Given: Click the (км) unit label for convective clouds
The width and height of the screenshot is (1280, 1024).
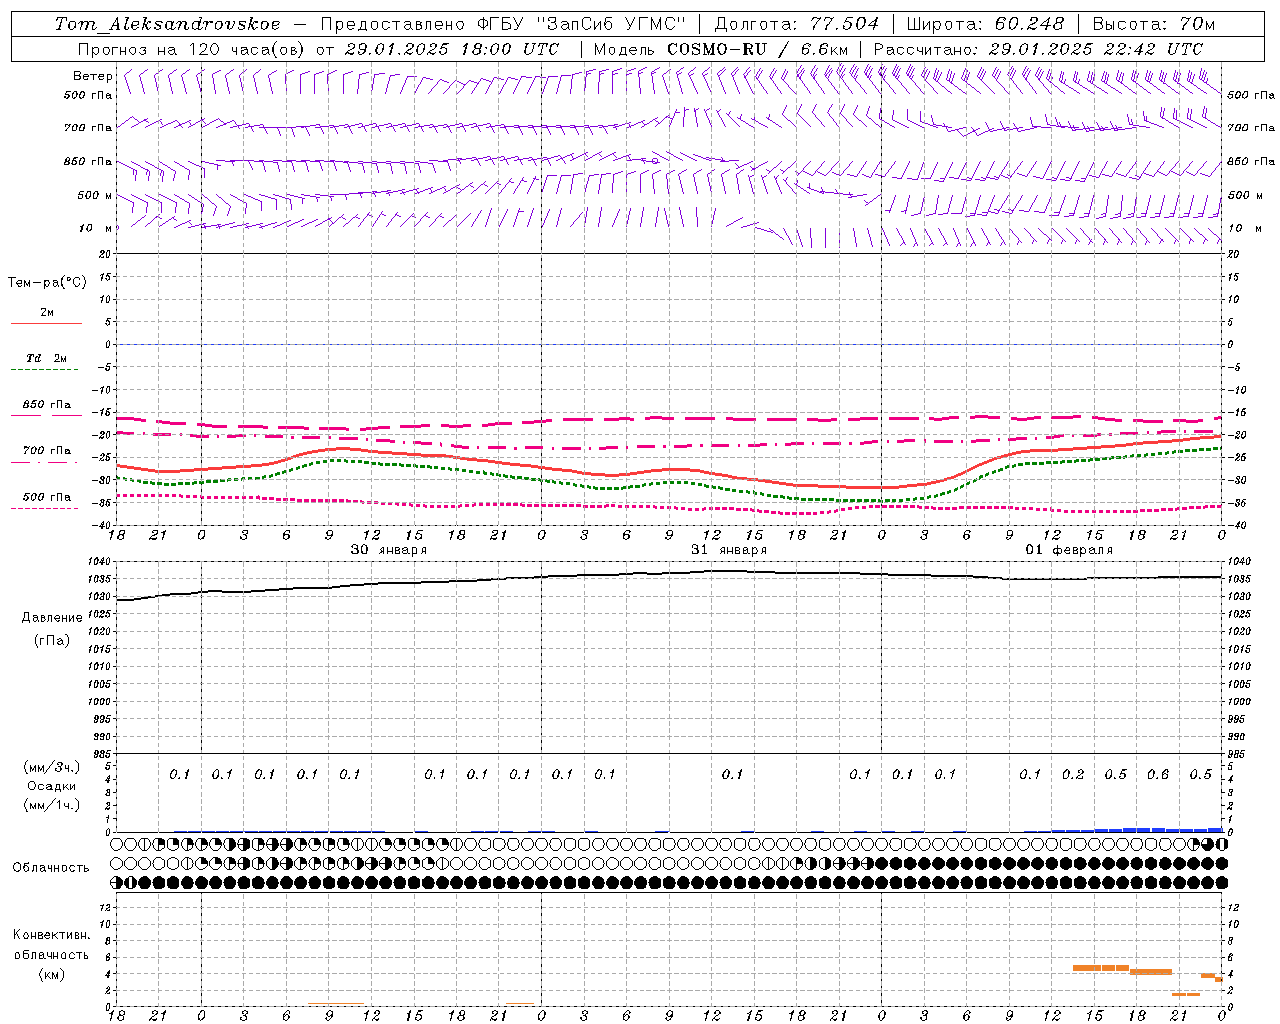Looking at the screenshot, I should click(51, 974).
